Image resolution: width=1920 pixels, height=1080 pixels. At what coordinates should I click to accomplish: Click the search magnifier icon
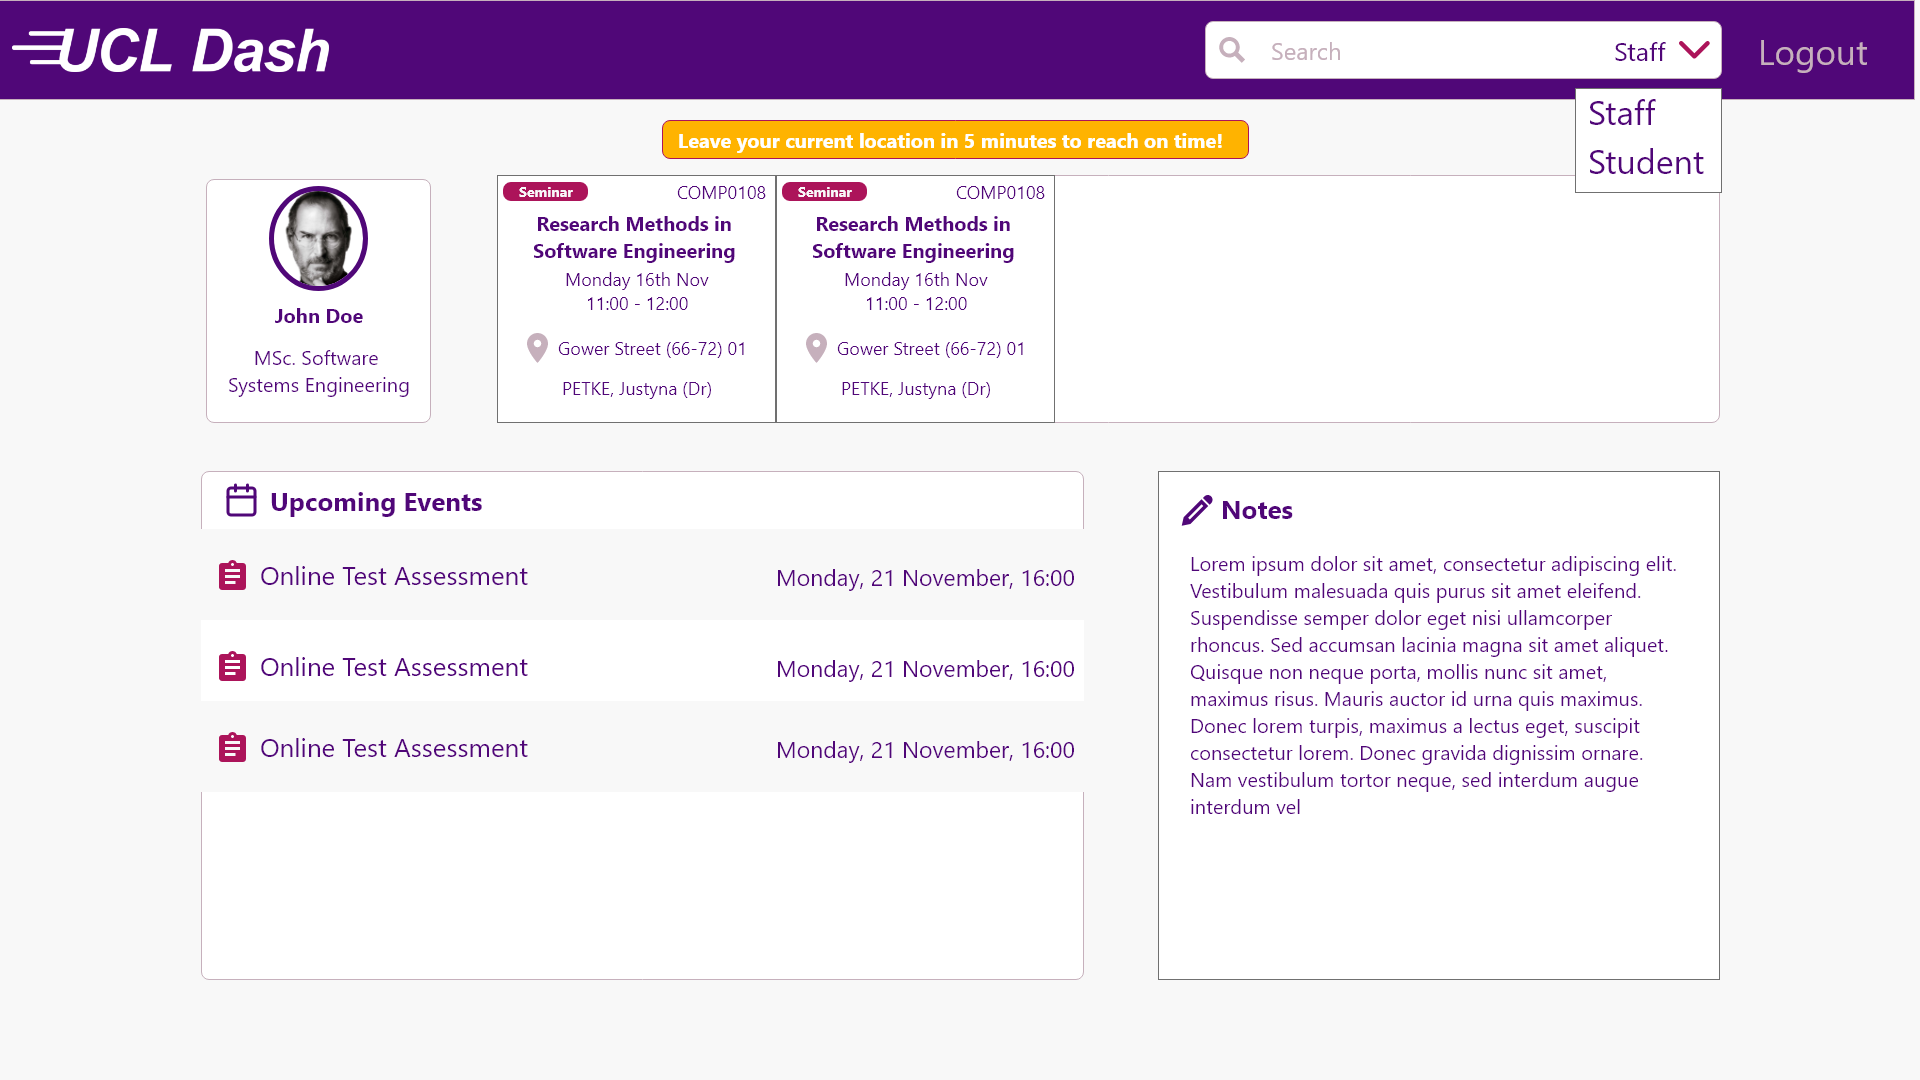1232,50
